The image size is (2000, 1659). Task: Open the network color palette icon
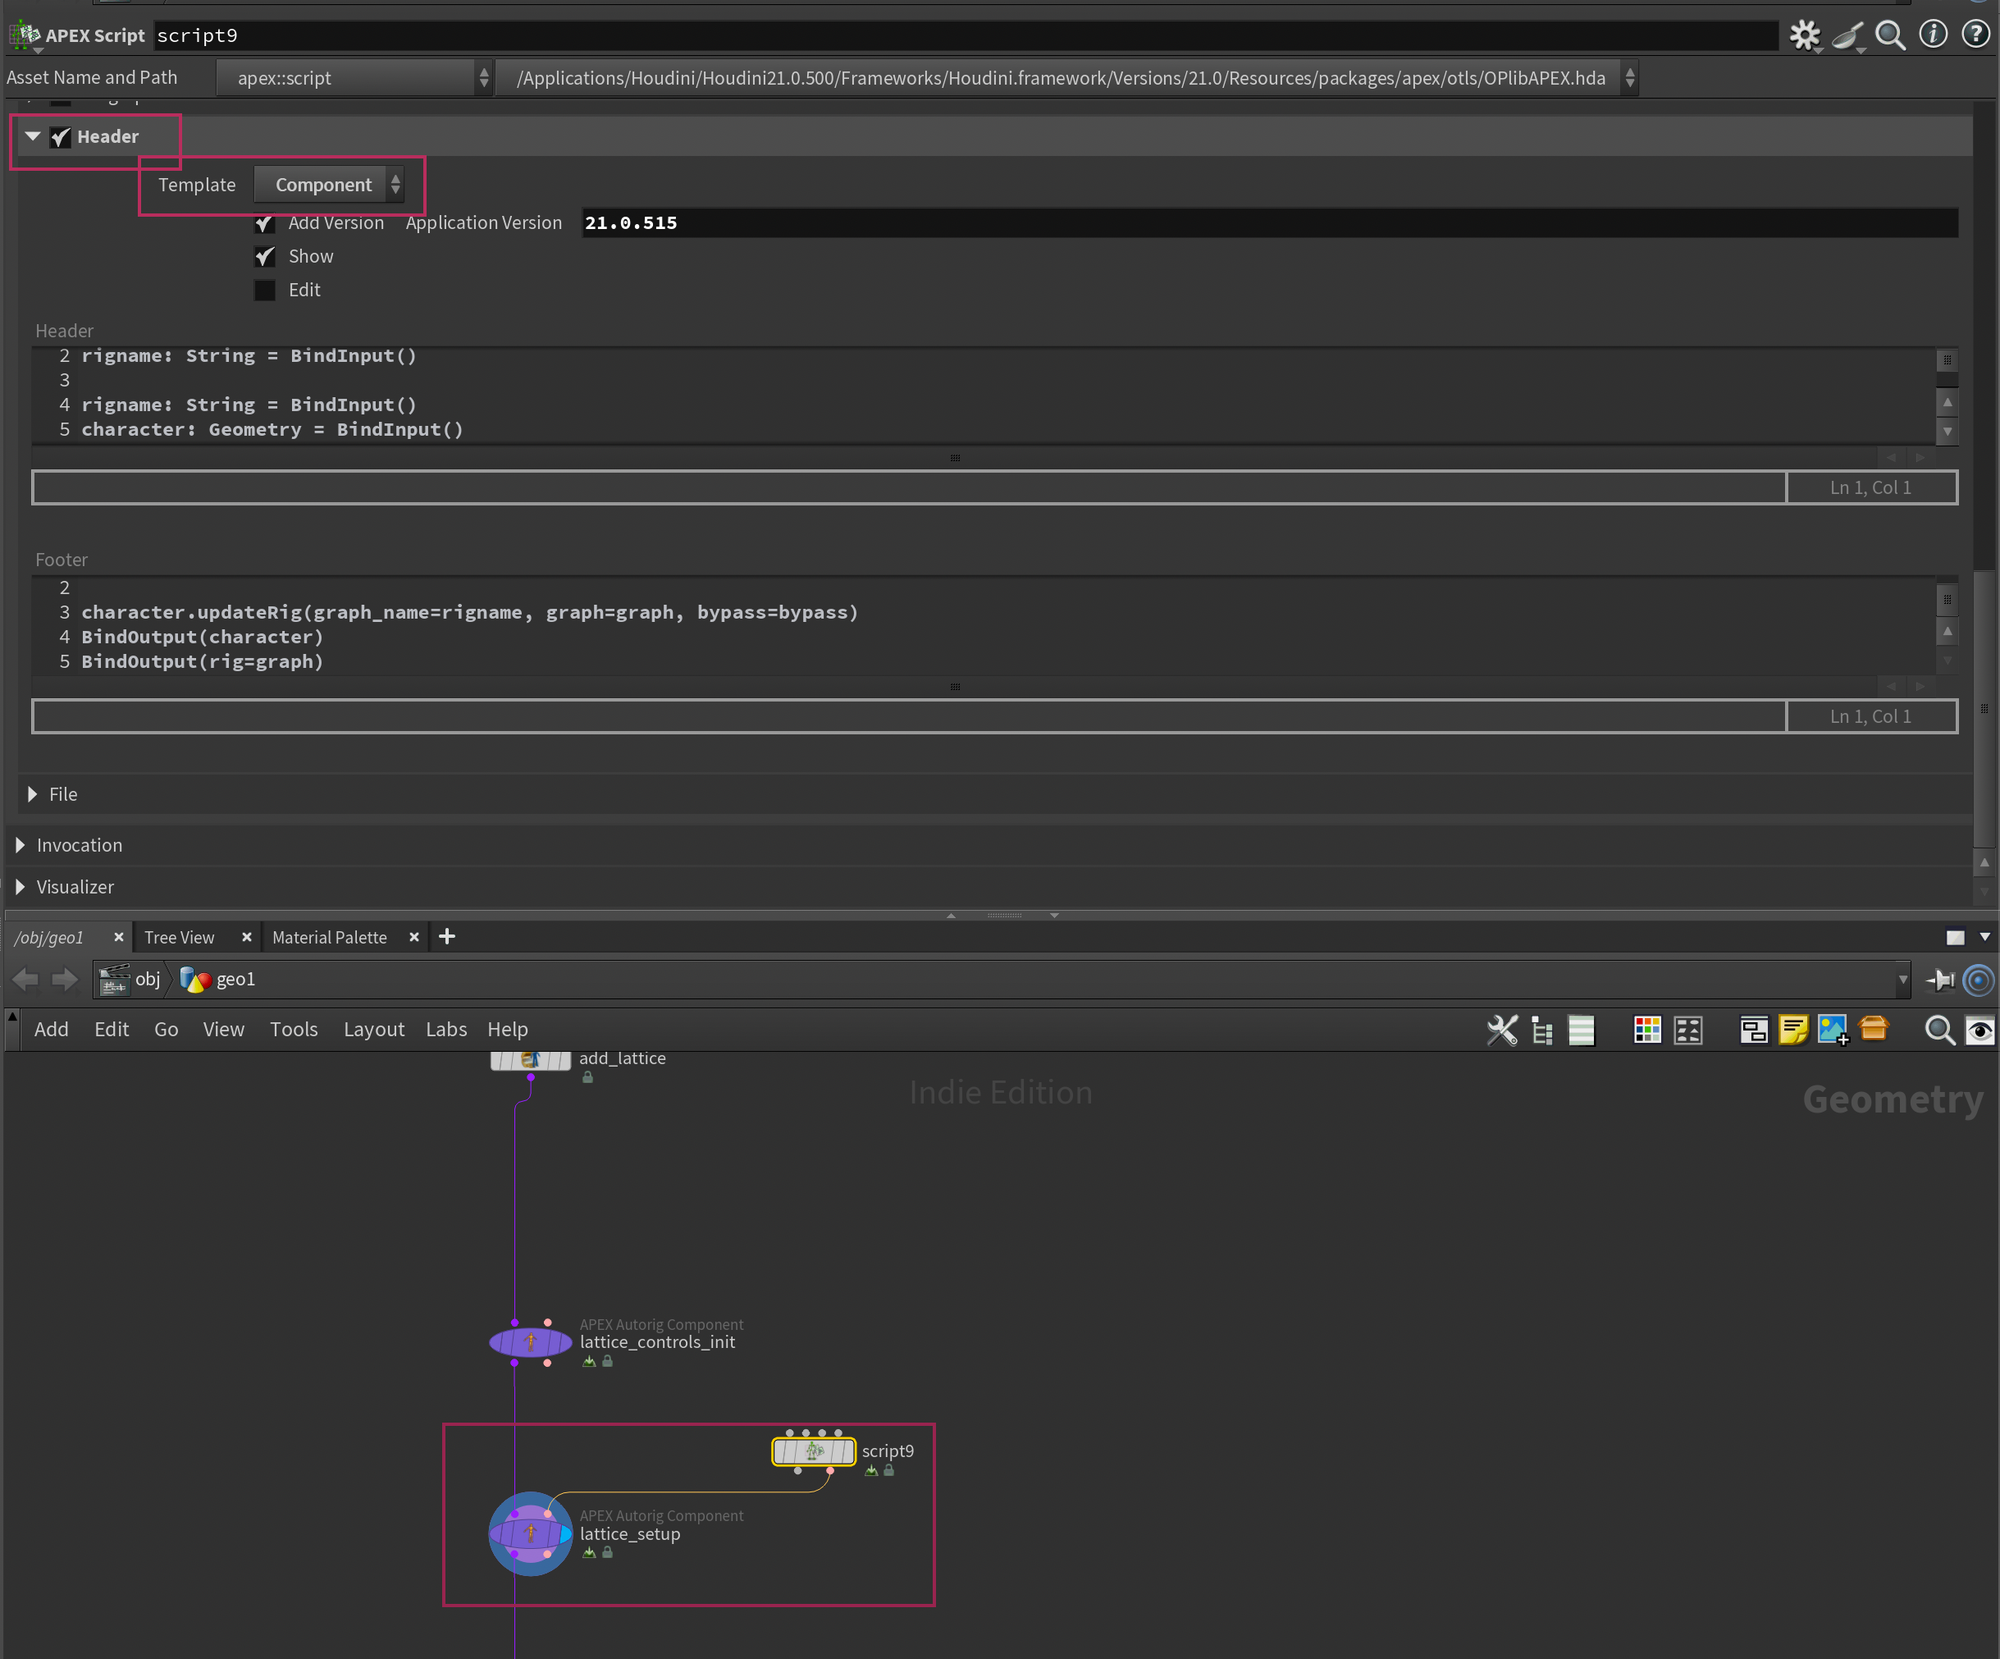(x=1646, y=1030)
